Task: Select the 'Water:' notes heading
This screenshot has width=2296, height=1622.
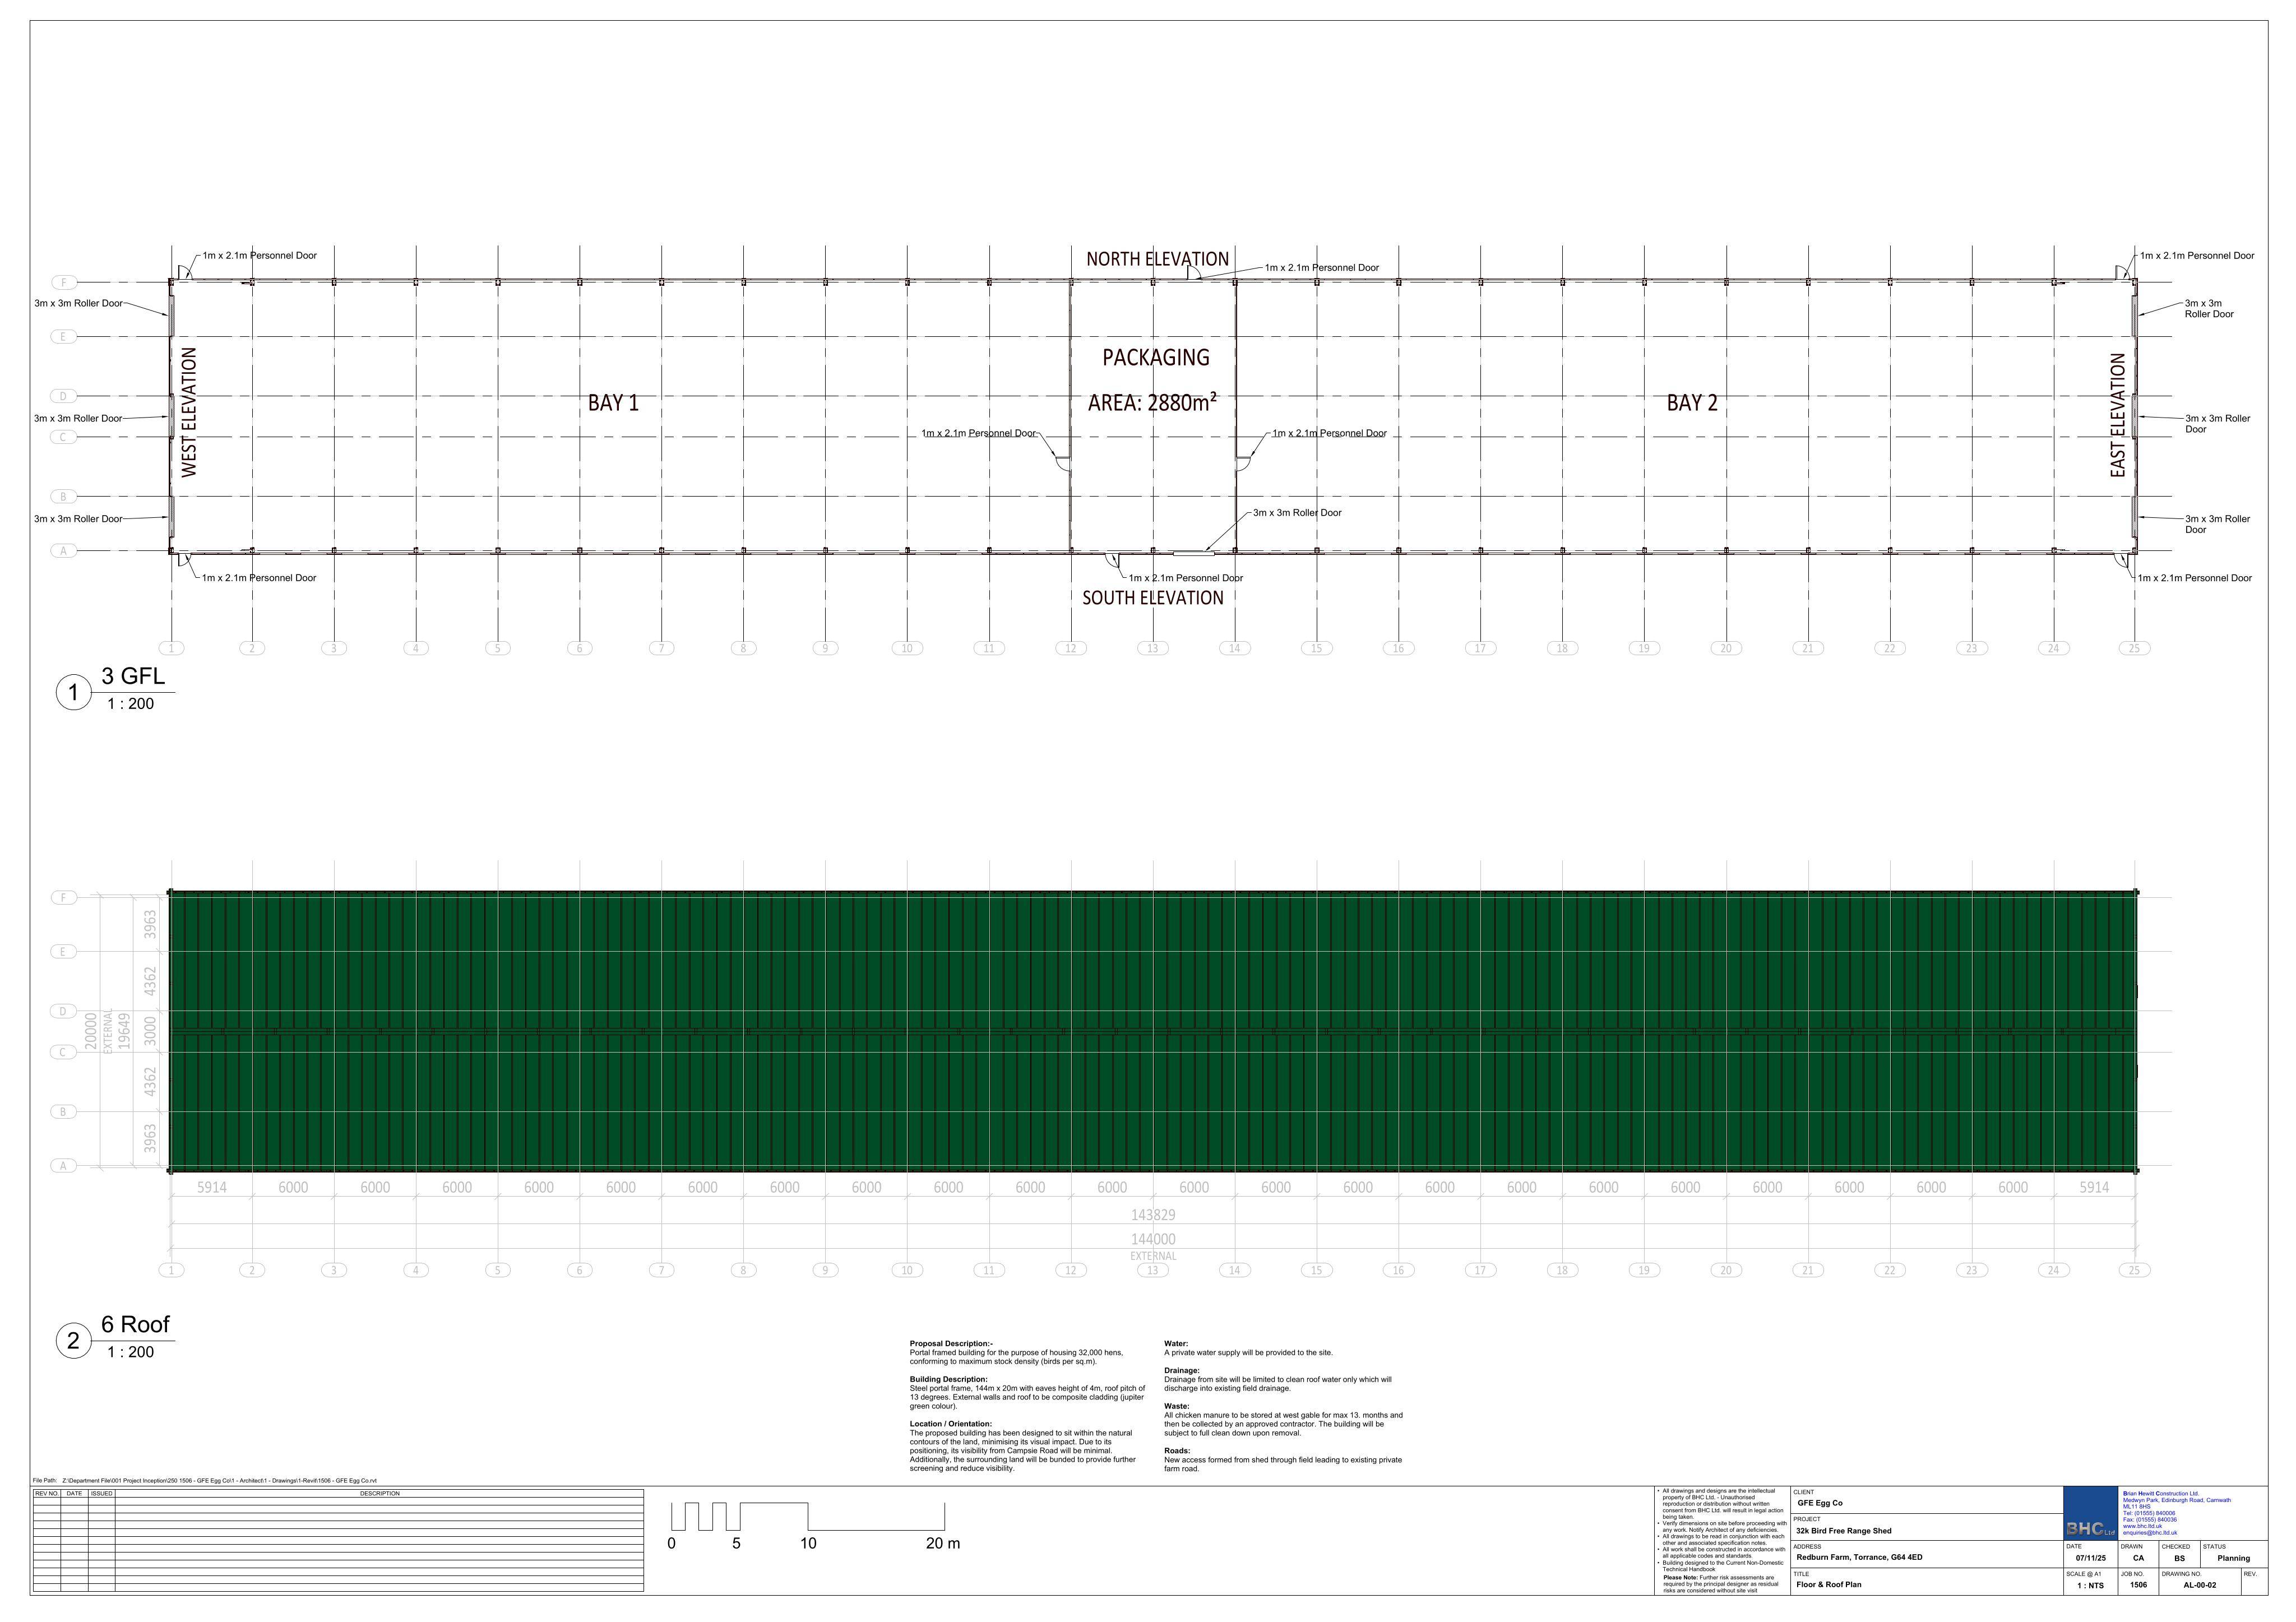Action: pos(1176,1344)
